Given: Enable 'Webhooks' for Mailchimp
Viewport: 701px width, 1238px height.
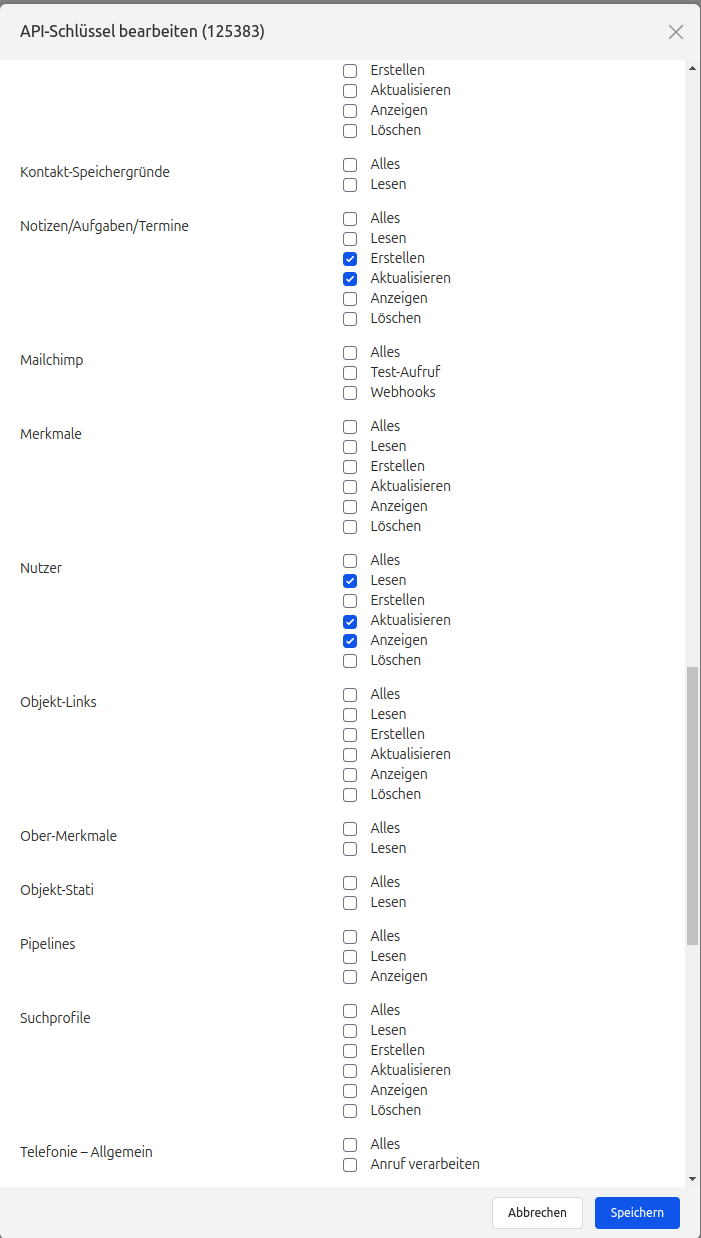Looking at the screenshot, I should 349,392.
